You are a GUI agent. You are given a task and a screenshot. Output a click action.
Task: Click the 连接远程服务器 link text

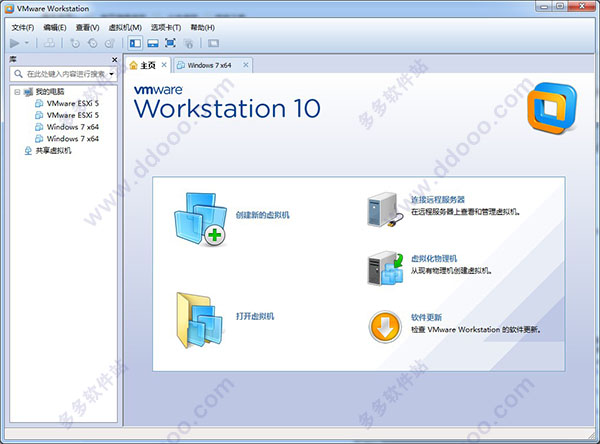click(437, 200)
